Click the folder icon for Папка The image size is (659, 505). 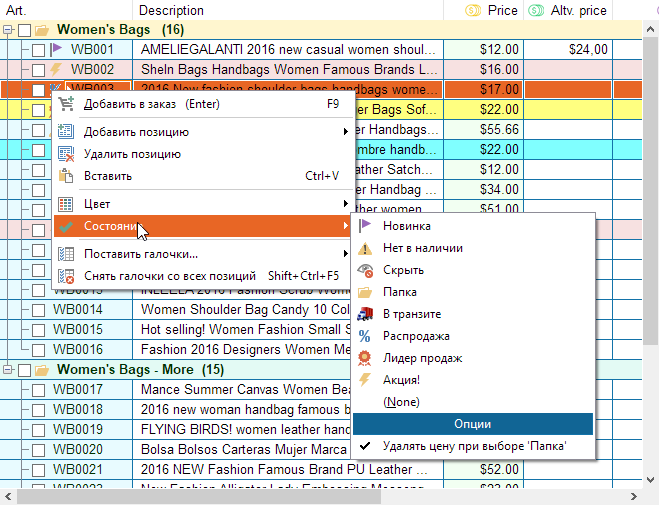pyautogui.click(x=365, y=292)
